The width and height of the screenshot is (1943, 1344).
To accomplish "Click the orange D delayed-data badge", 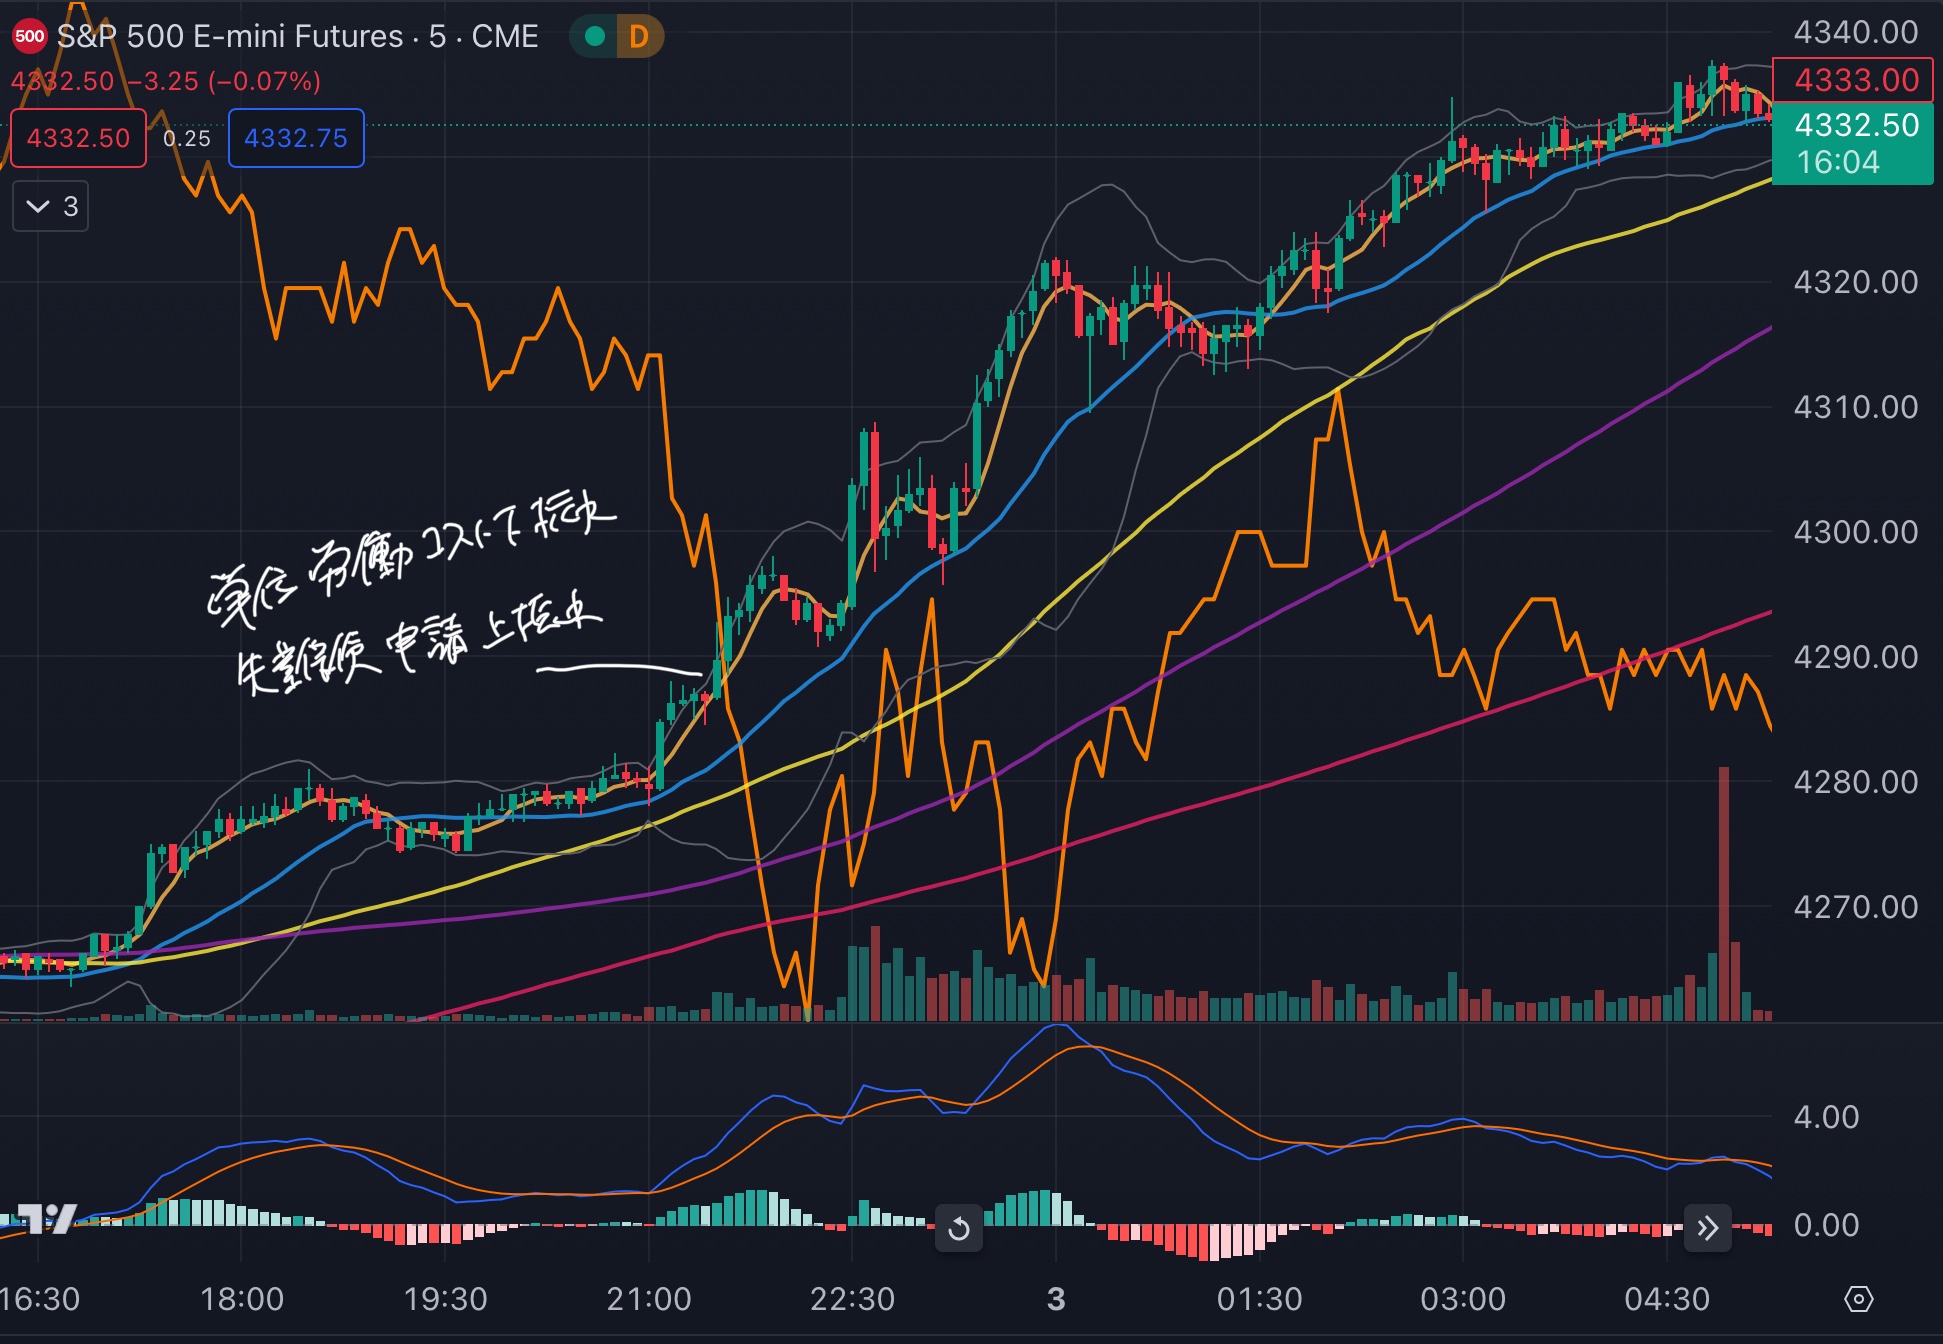I will tap(639, 37).
